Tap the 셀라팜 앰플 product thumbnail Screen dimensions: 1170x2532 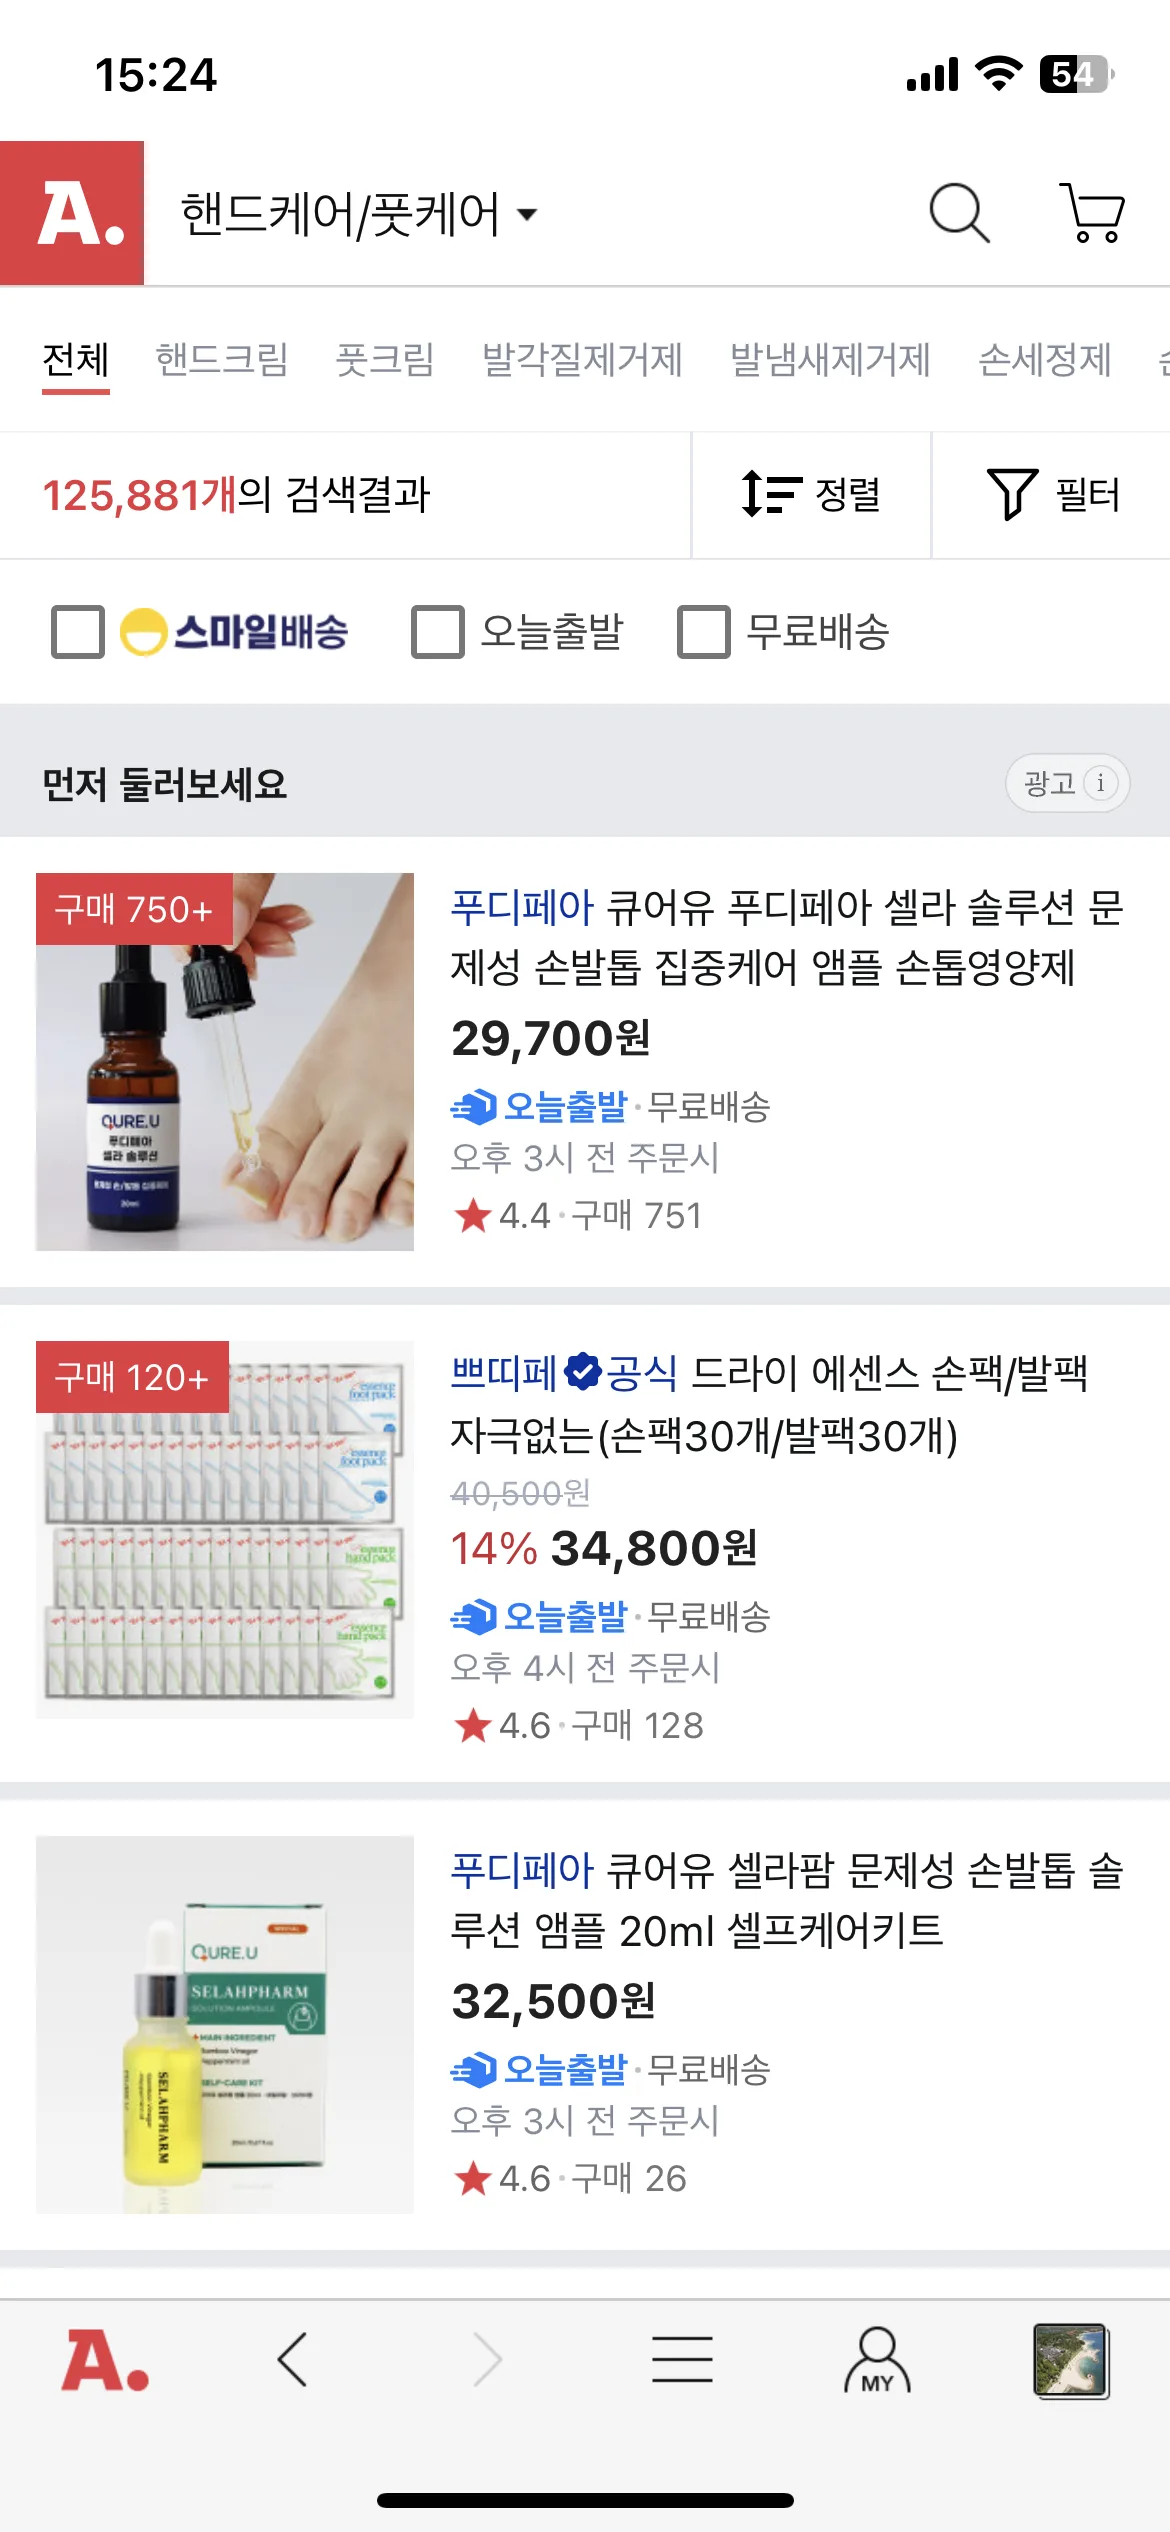(225, 2024)
